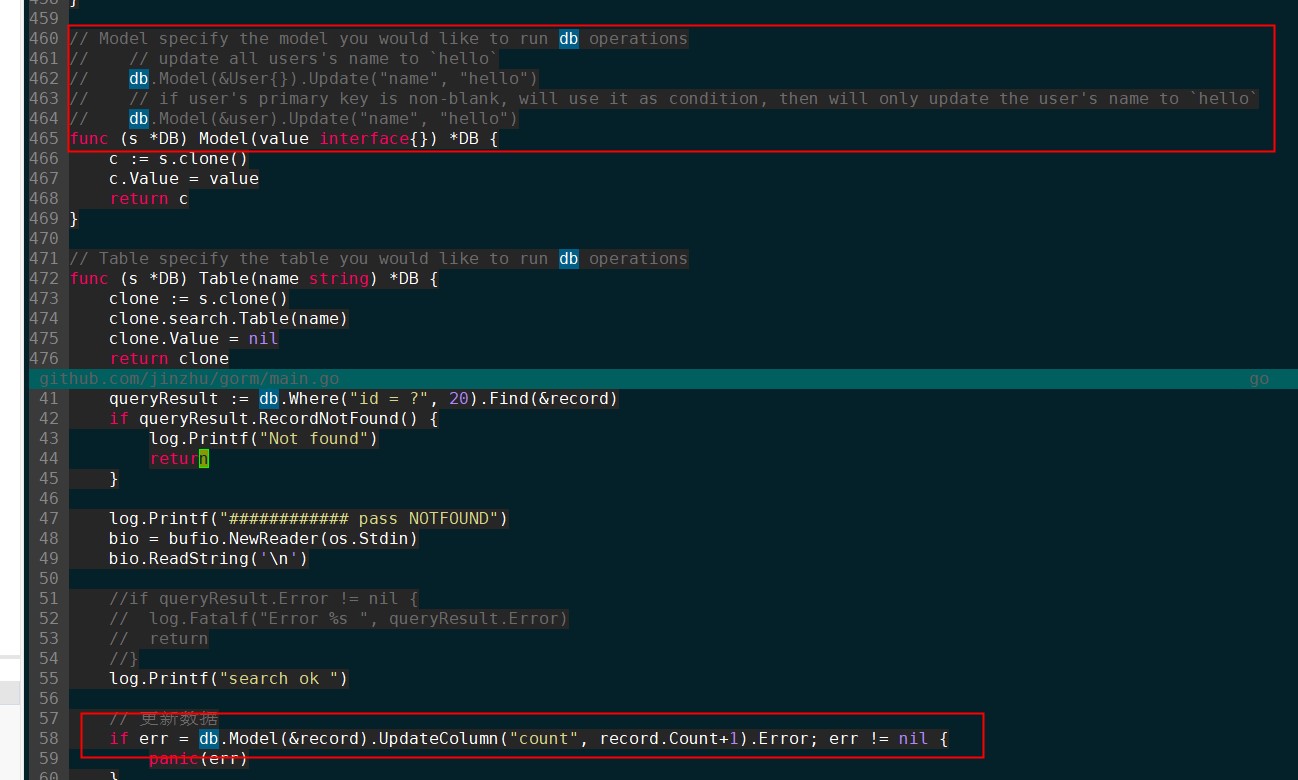Click line number 41 in the lower pane
The height and width of the screenshot is (780, 1298).
coord(49,399)
